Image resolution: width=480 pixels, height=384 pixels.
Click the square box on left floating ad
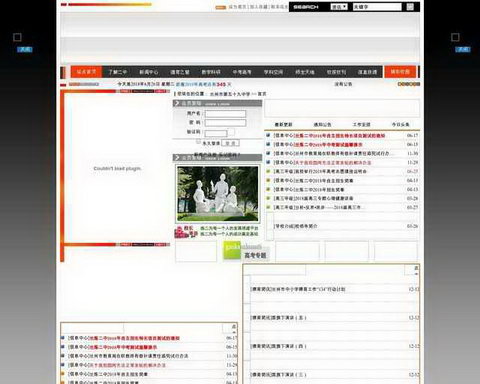pos(17,37)
